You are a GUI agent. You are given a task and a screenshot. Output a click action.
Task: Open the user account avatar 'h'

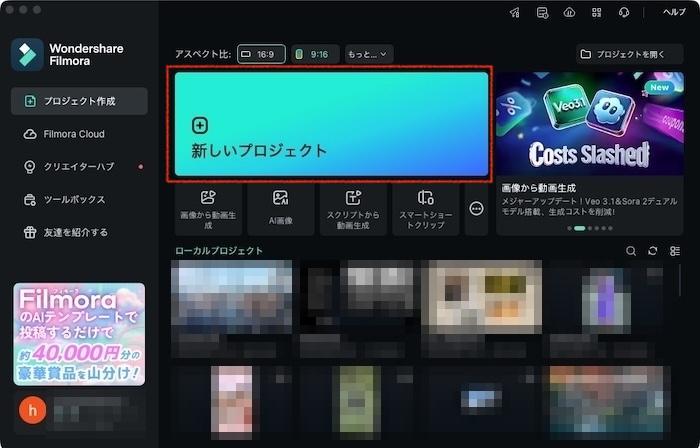33,410
